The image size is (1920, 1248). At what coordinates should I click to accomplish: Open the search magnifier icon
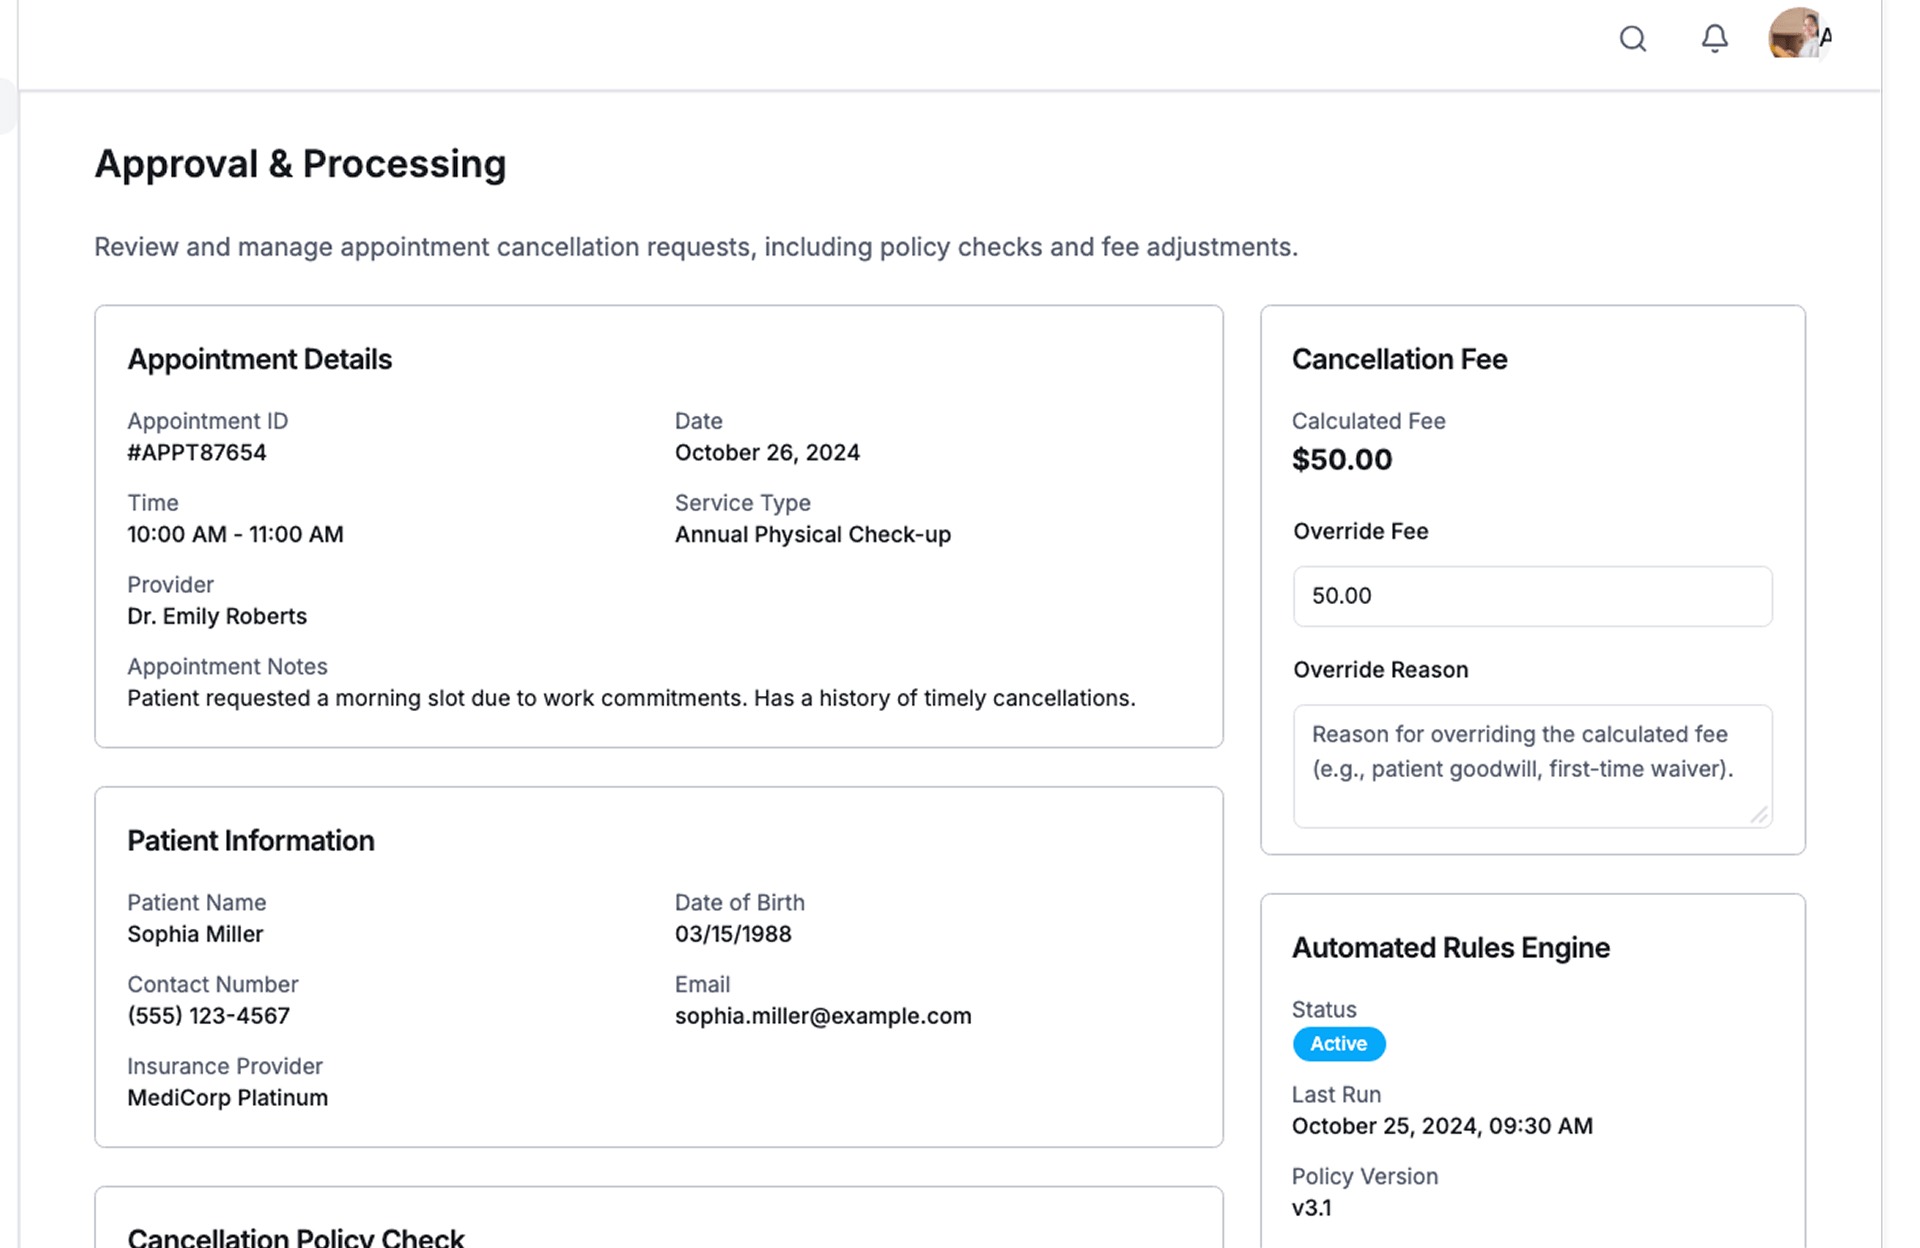[1632, 39]
